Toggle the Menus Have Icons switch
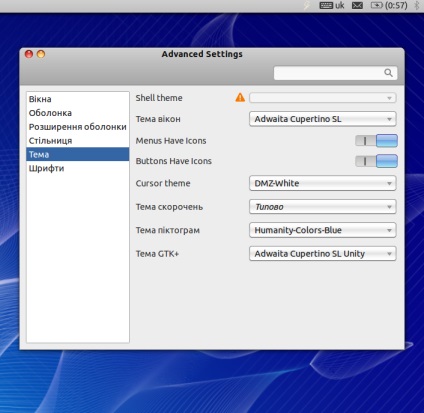424x413 pixels. point(376,141)
